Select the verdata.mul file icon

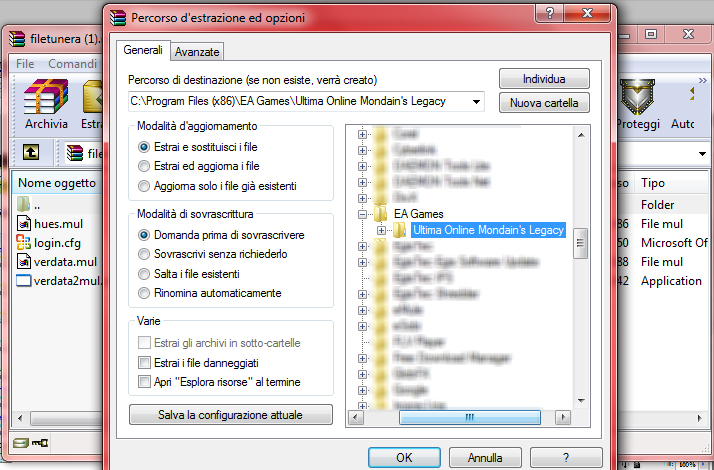click(x=24, y=262)
